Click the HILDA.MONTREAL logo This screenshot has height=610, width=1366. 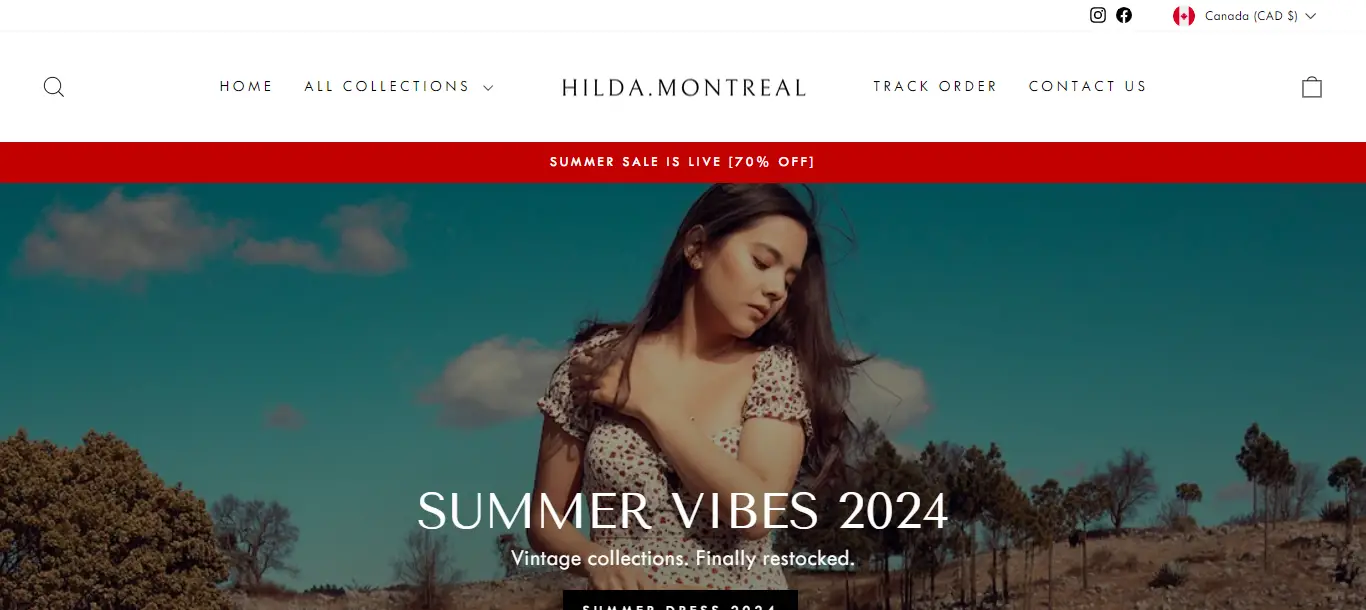coord(684,87)
